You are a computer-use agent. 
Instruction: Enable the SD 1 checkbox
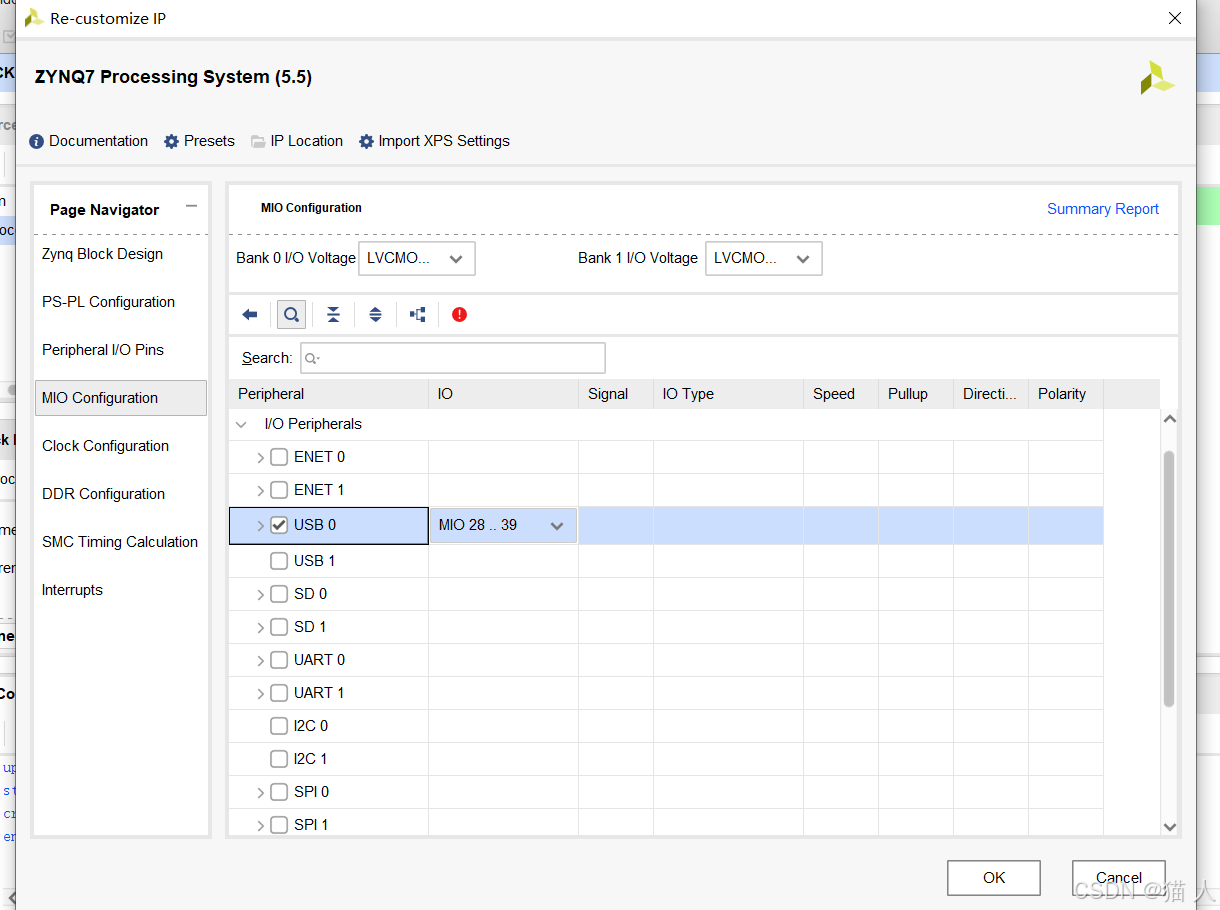pyautogui.click(x=279, y=627)
